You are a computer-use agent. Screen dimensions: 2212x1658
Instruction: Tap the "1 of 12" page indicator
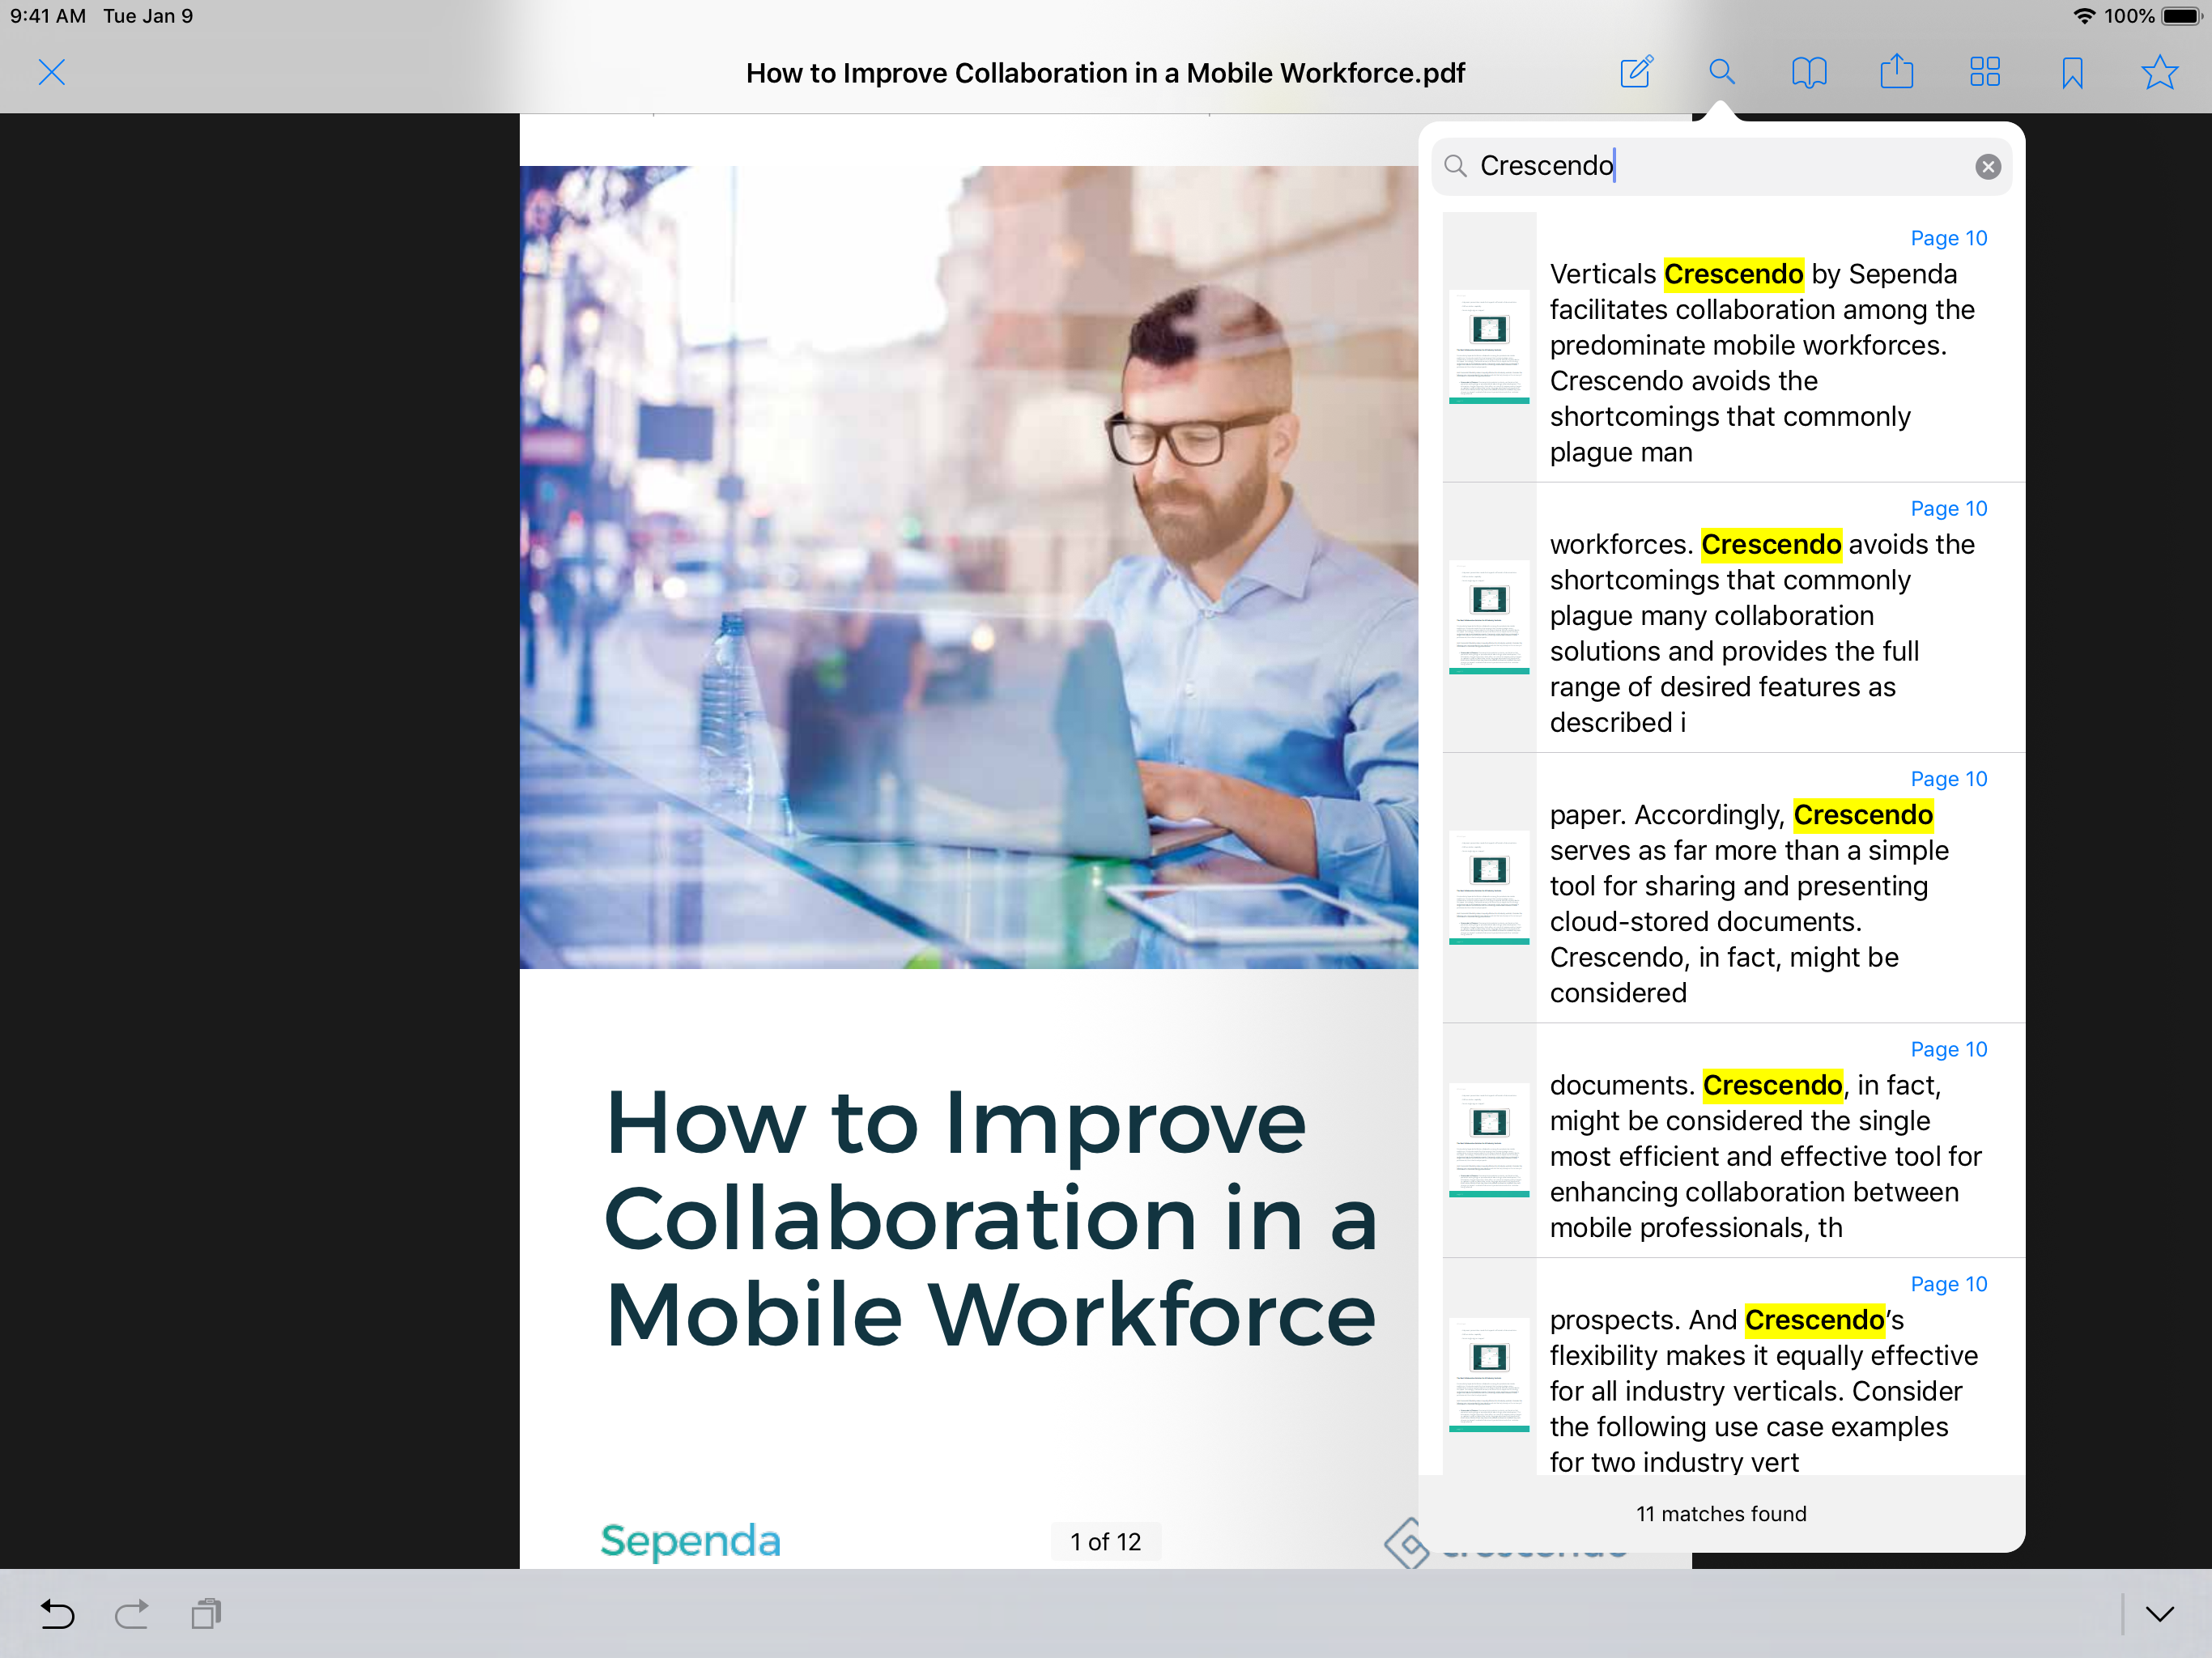[1105, 1542]
